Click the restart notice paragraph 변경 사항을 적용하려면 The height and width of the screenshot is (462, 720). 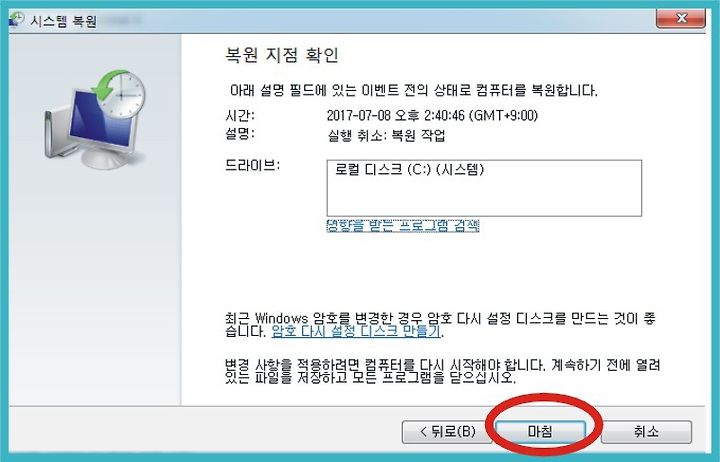442,371
